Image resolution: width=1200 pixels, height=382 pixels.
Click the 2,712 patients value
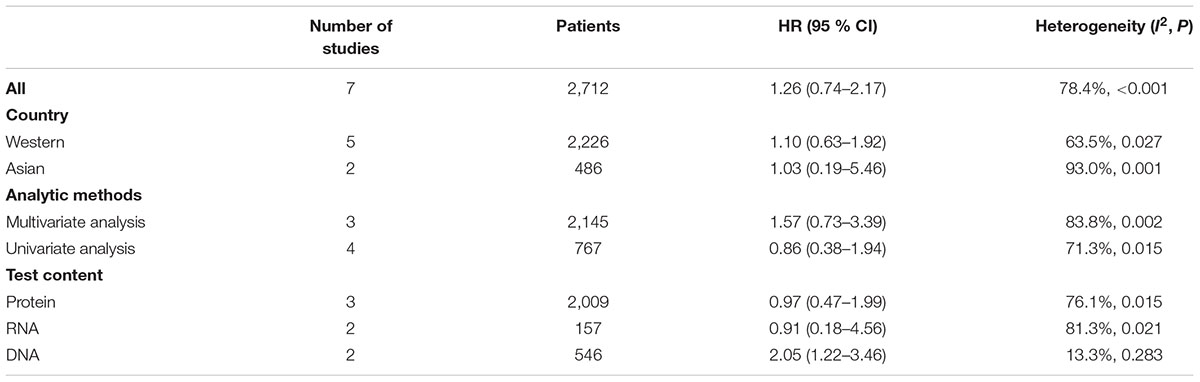pos(588,88)
